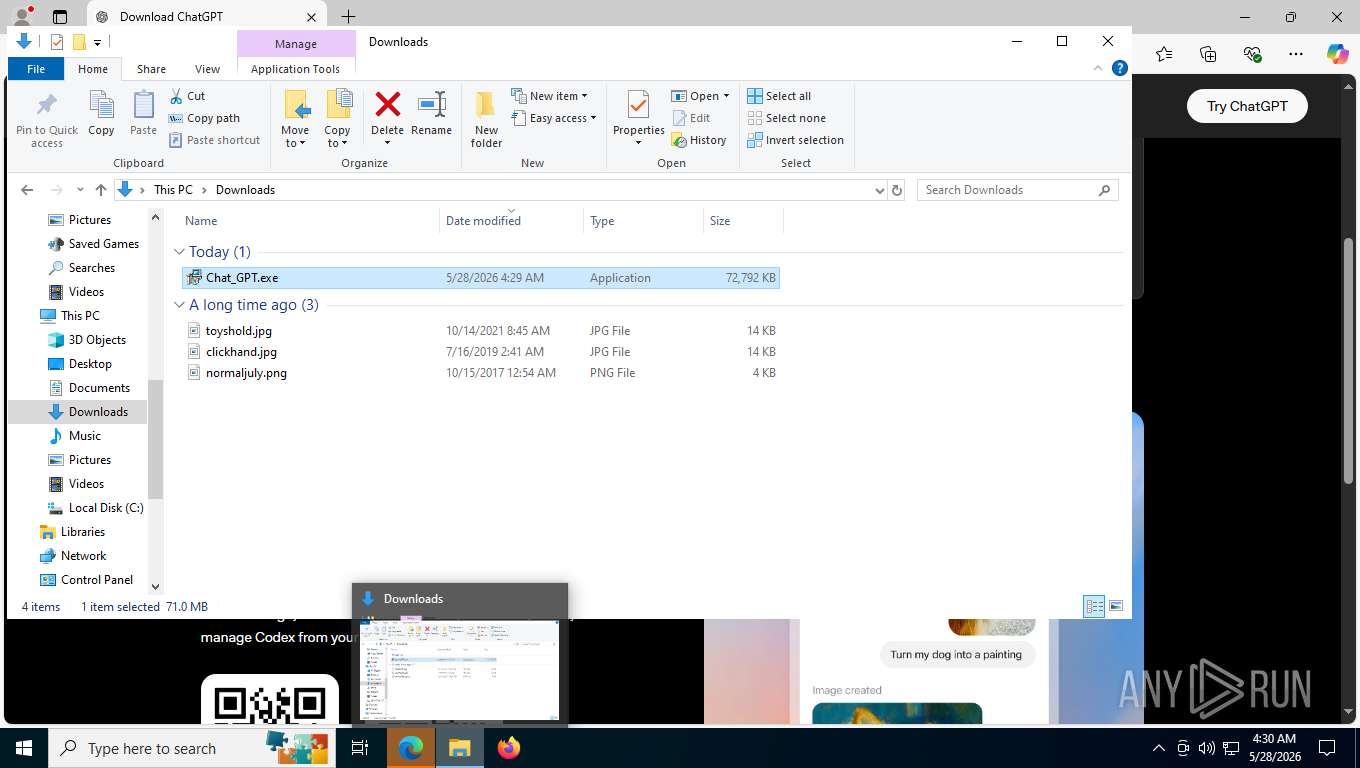Open the Application Tools tab
Image resolution: width=1360 pixels, height=768 pixels.
[x=295, y=69]
